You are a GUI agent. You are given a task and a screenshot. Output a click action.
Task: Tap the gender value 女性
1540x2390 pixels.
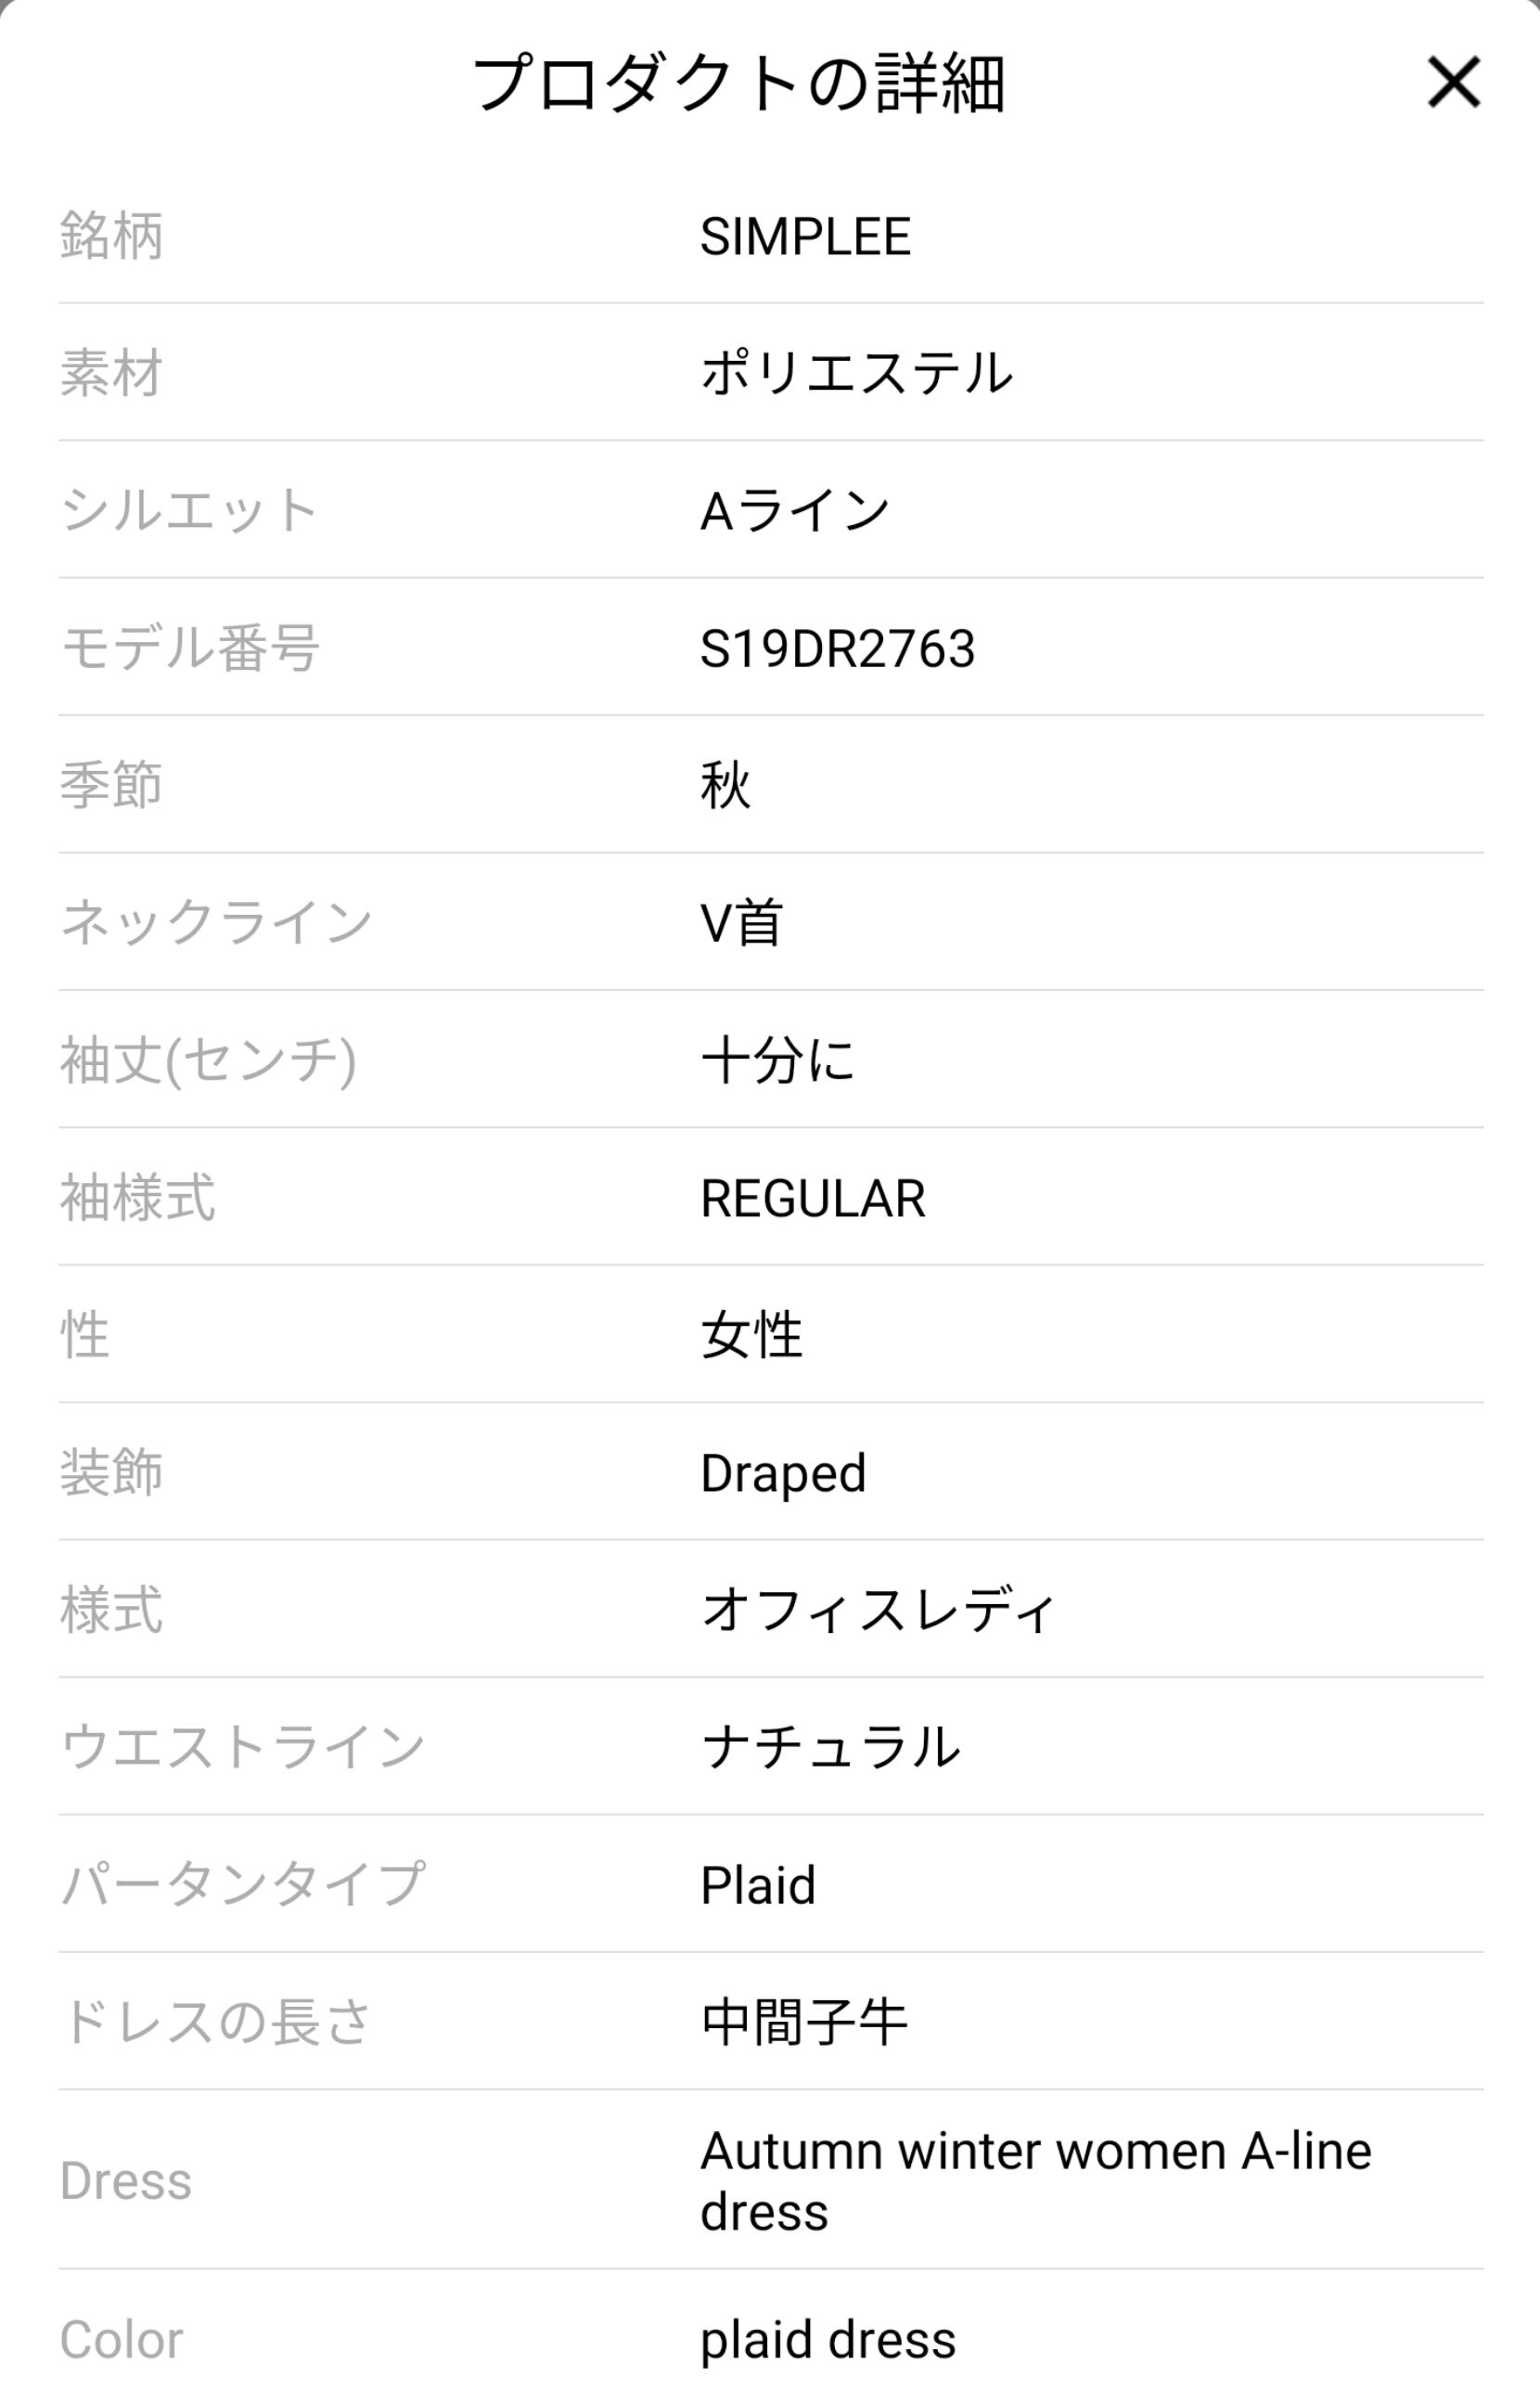[751, 1335]
